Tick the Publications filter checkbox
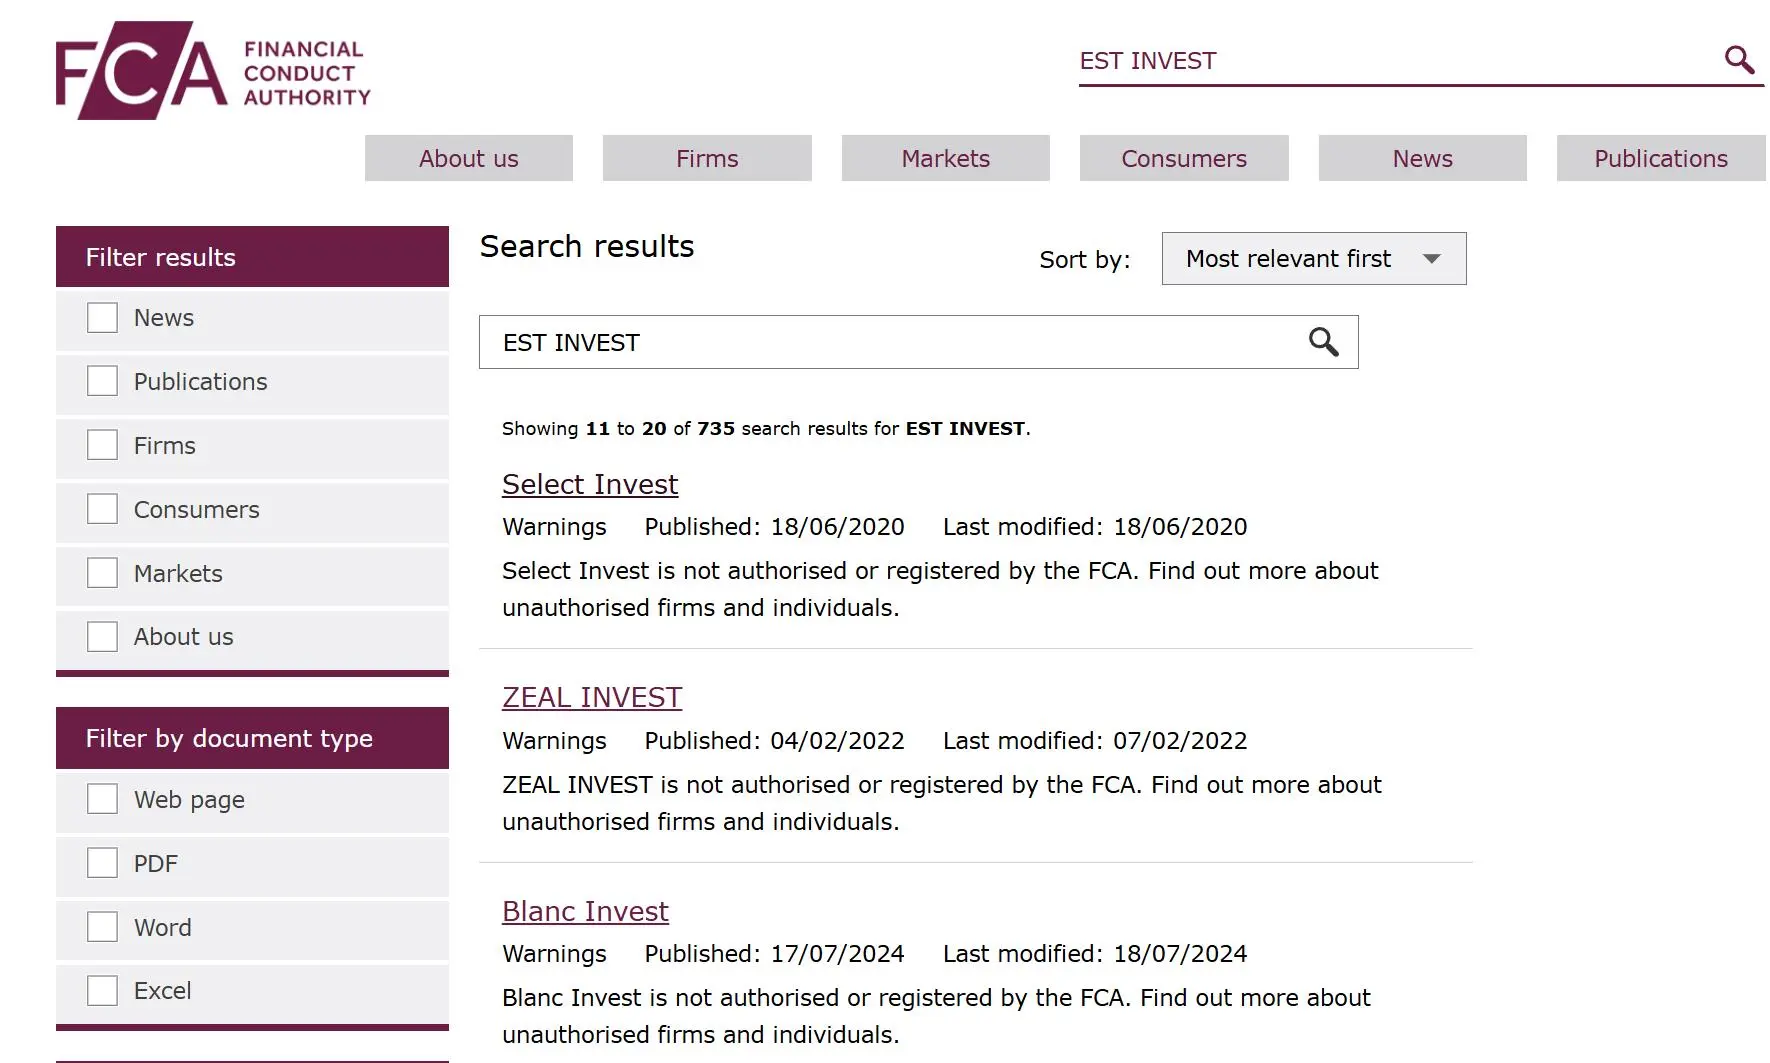Image resolution: width=1770 pixels, height=1063 pixels. click(102, 381)
